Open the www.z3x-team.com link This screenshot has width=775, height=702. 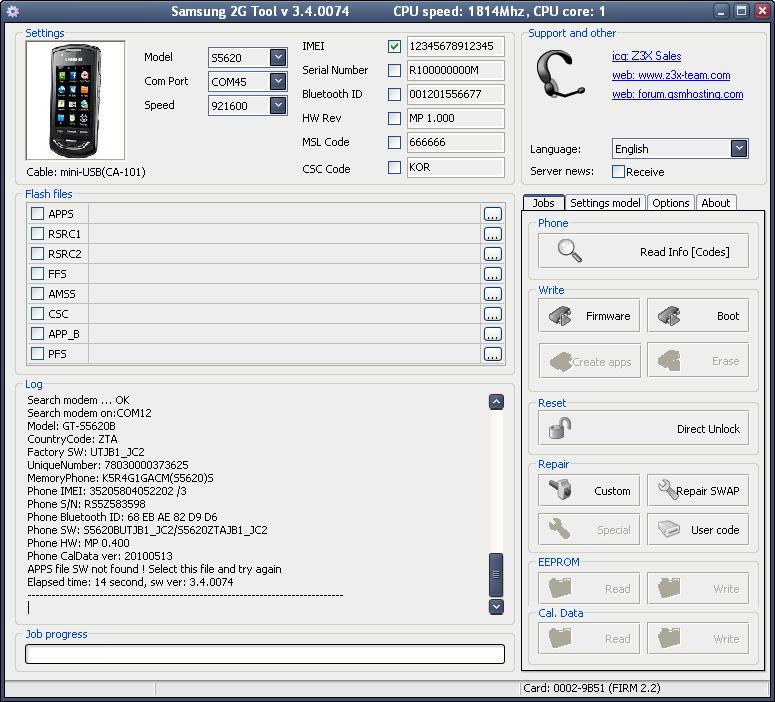(x=671, y=75)
